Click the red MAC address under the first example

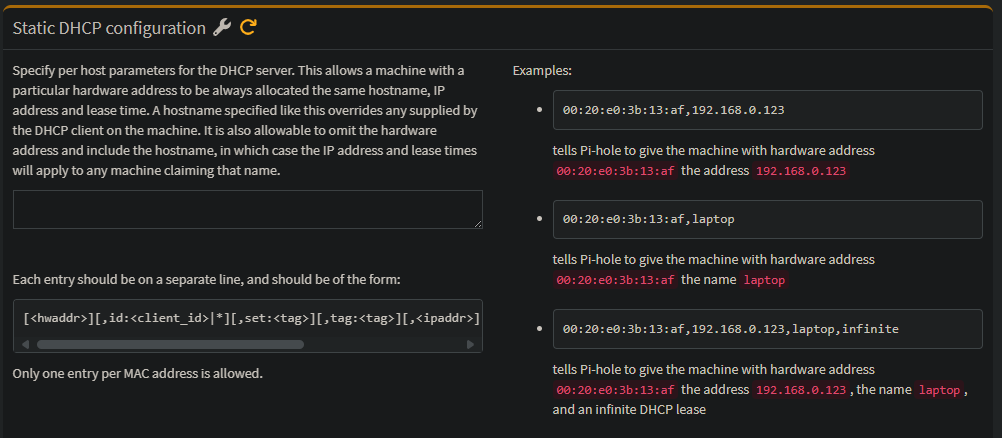coord(615,171)
